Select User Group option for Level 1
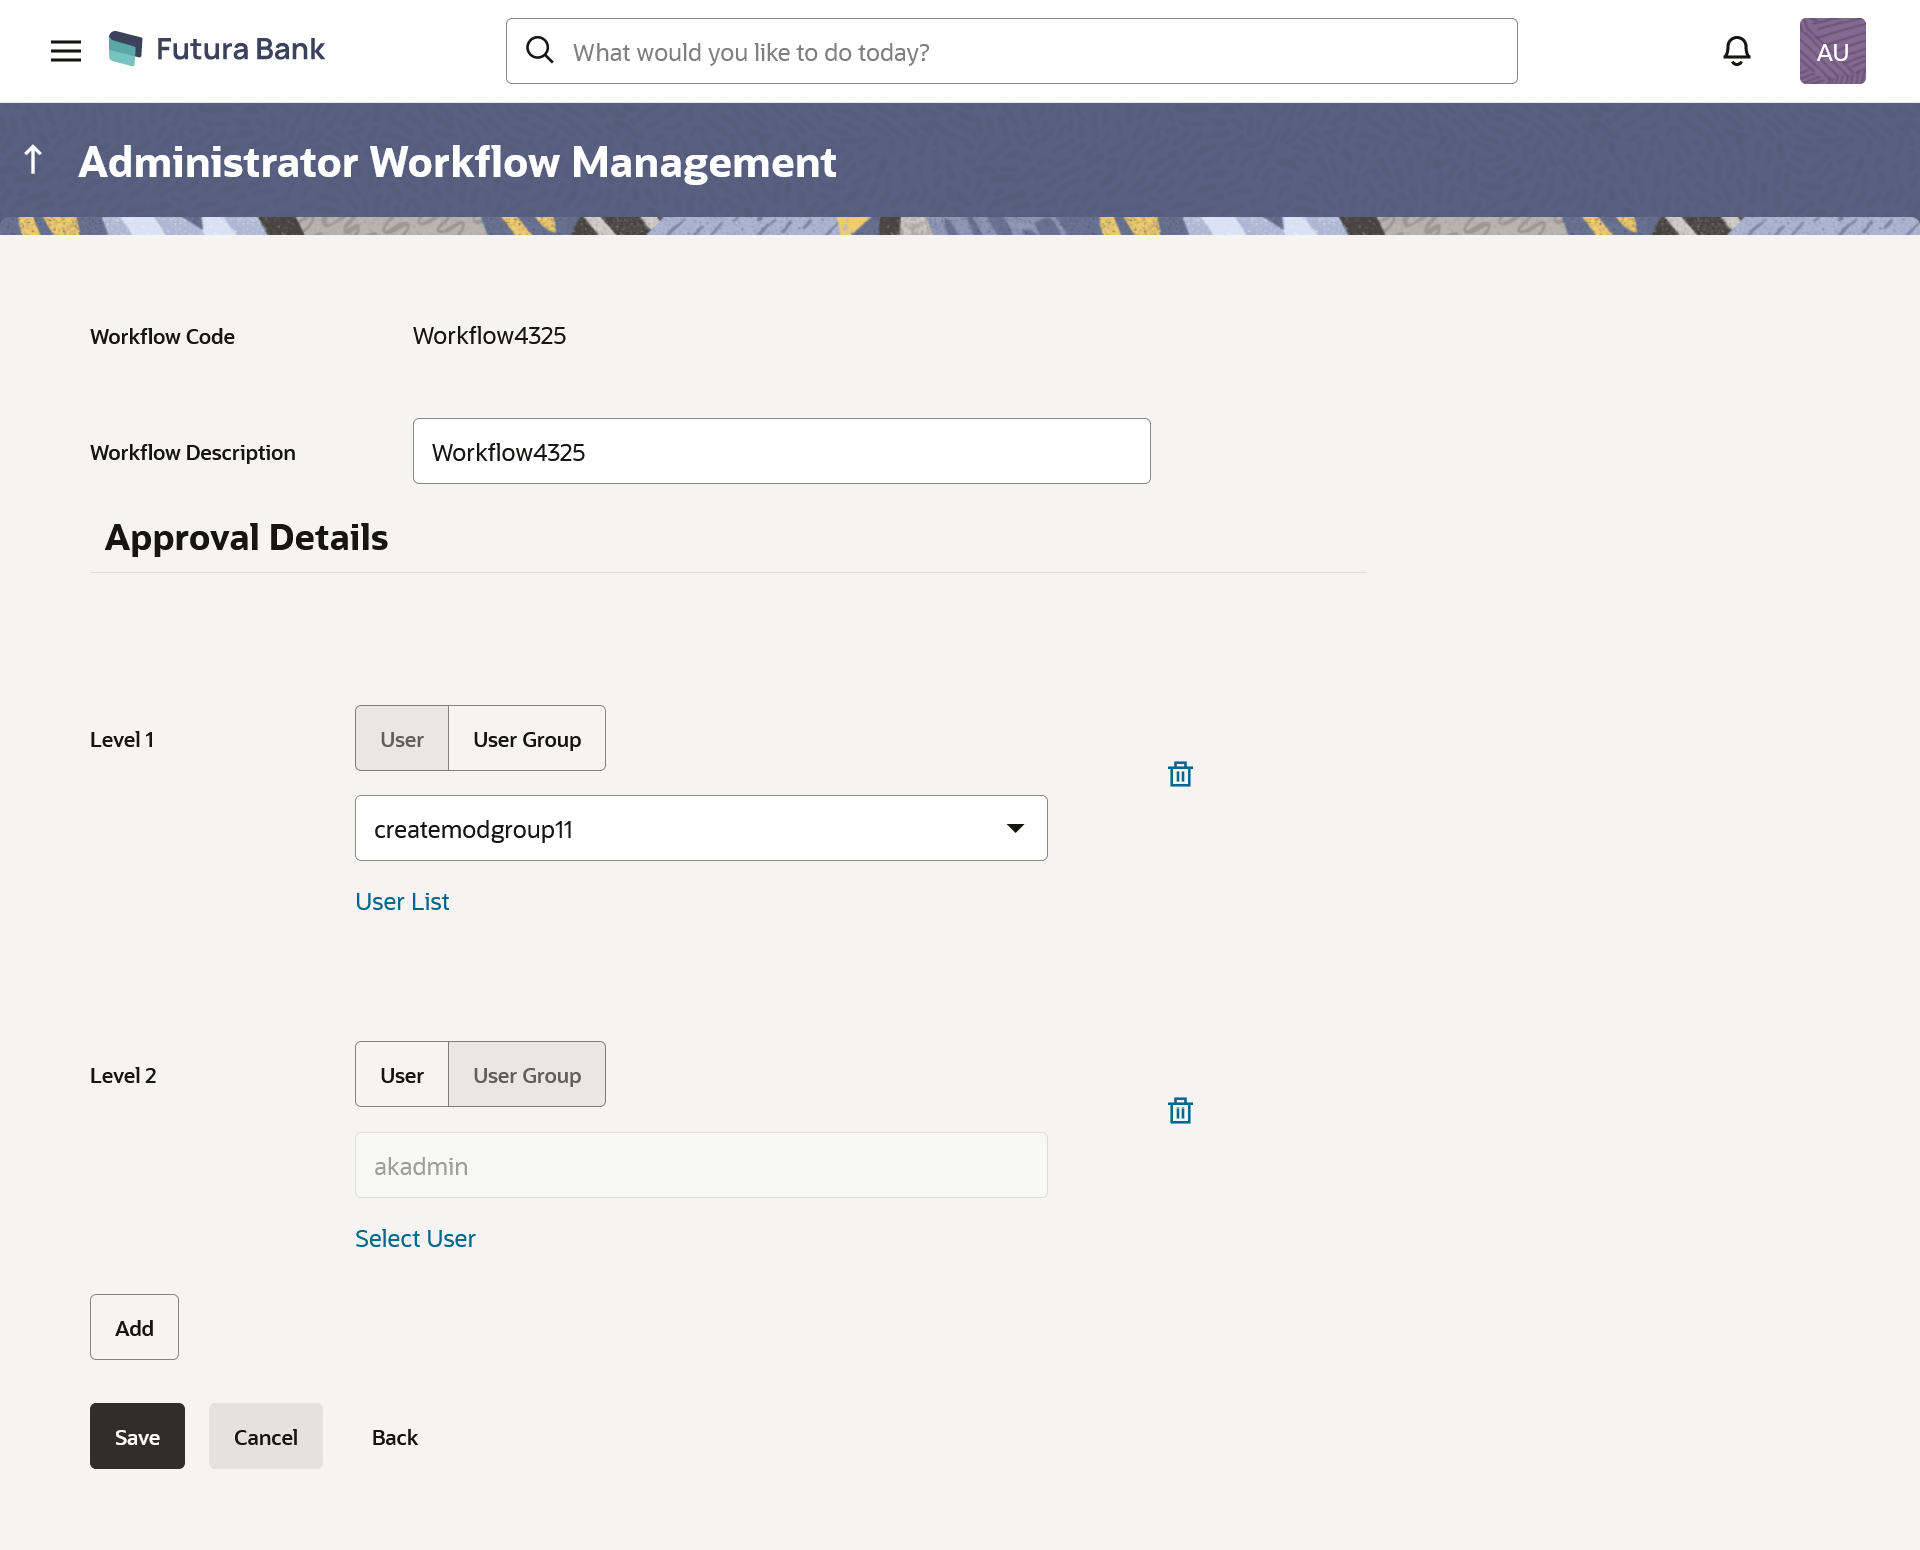 pyautogui.click(x=527, y=739)
